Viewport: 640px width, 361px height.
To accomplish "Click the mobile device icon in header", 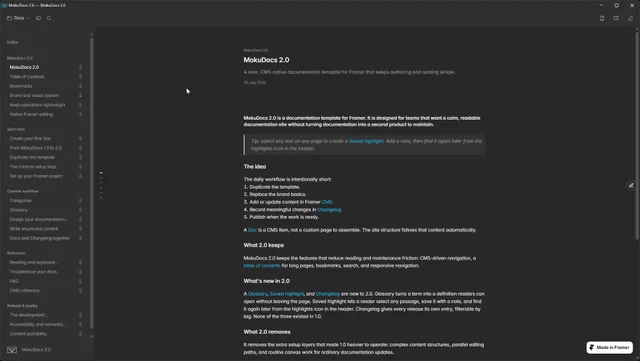I will click(602, 18).
